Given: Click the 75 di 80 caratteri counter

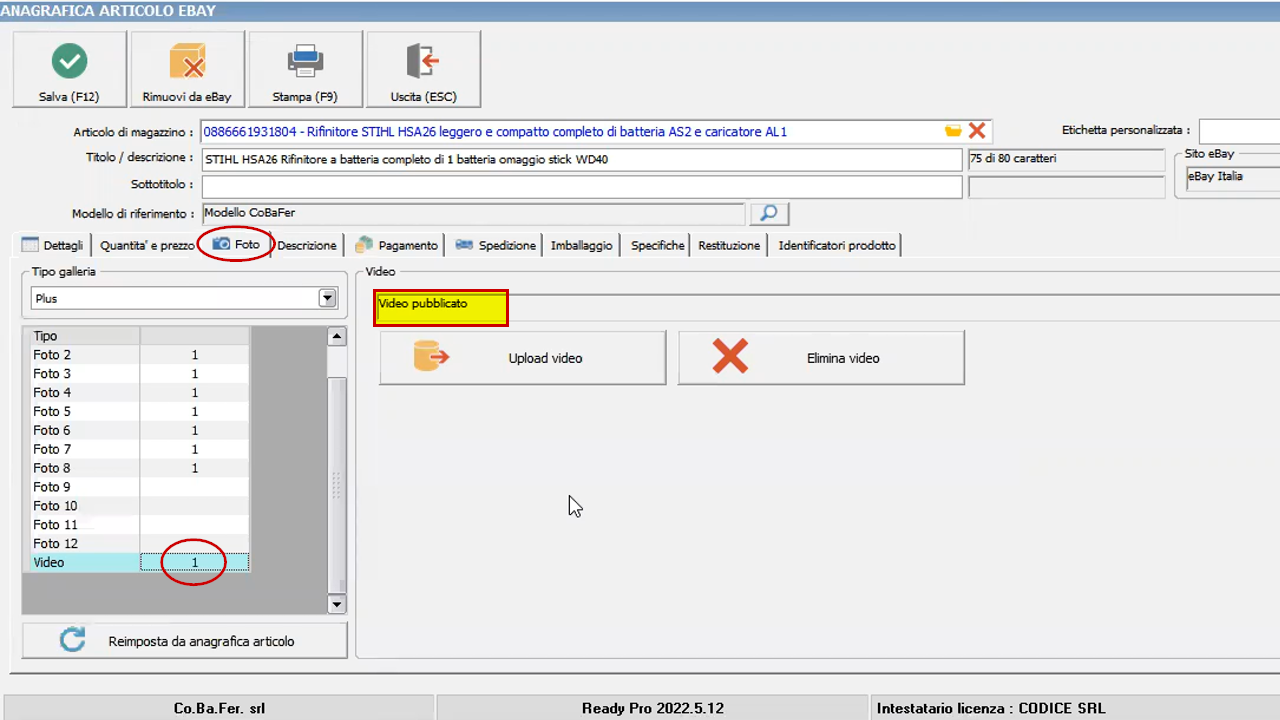Looking at the screenshot, I should (1065, 160).
